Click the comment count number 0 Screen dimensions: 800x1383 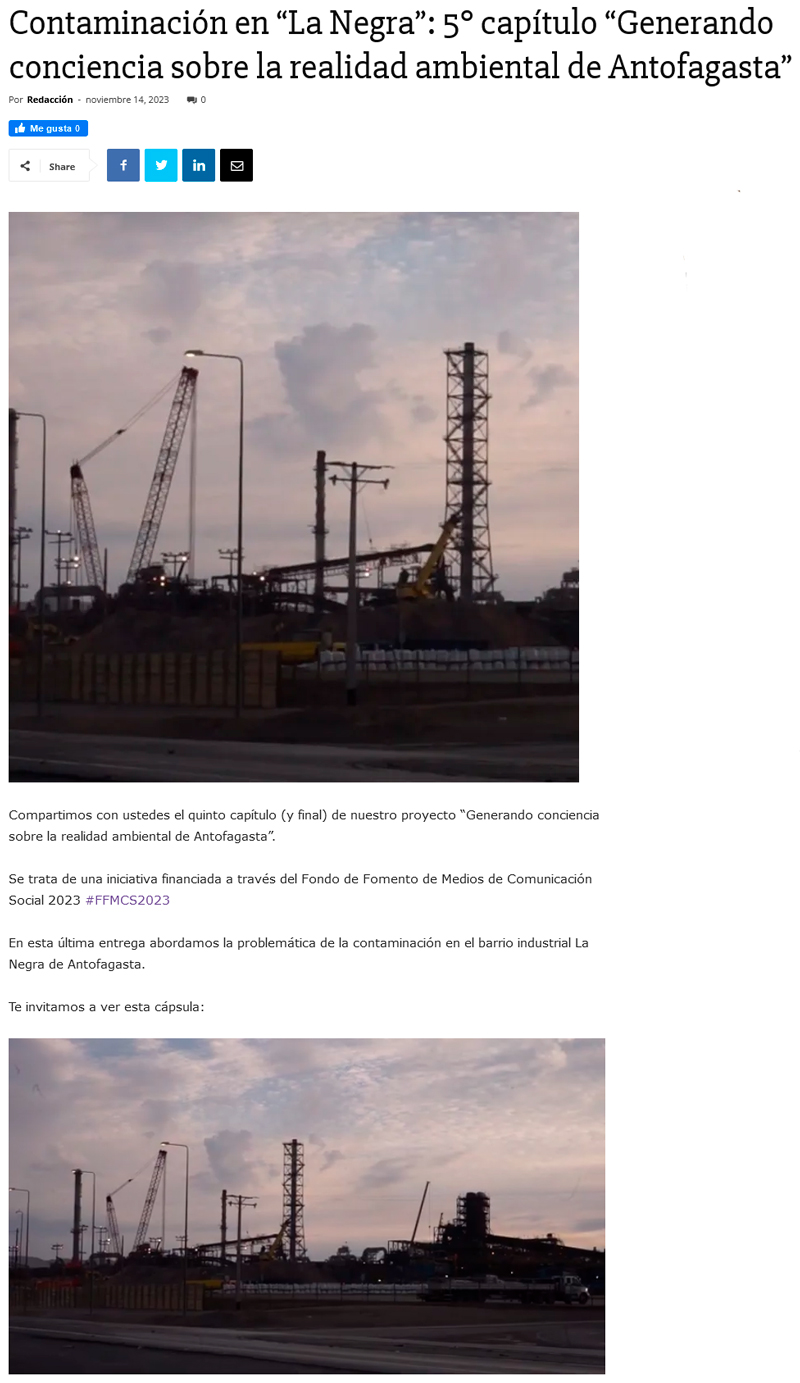(x=203, y=100)
